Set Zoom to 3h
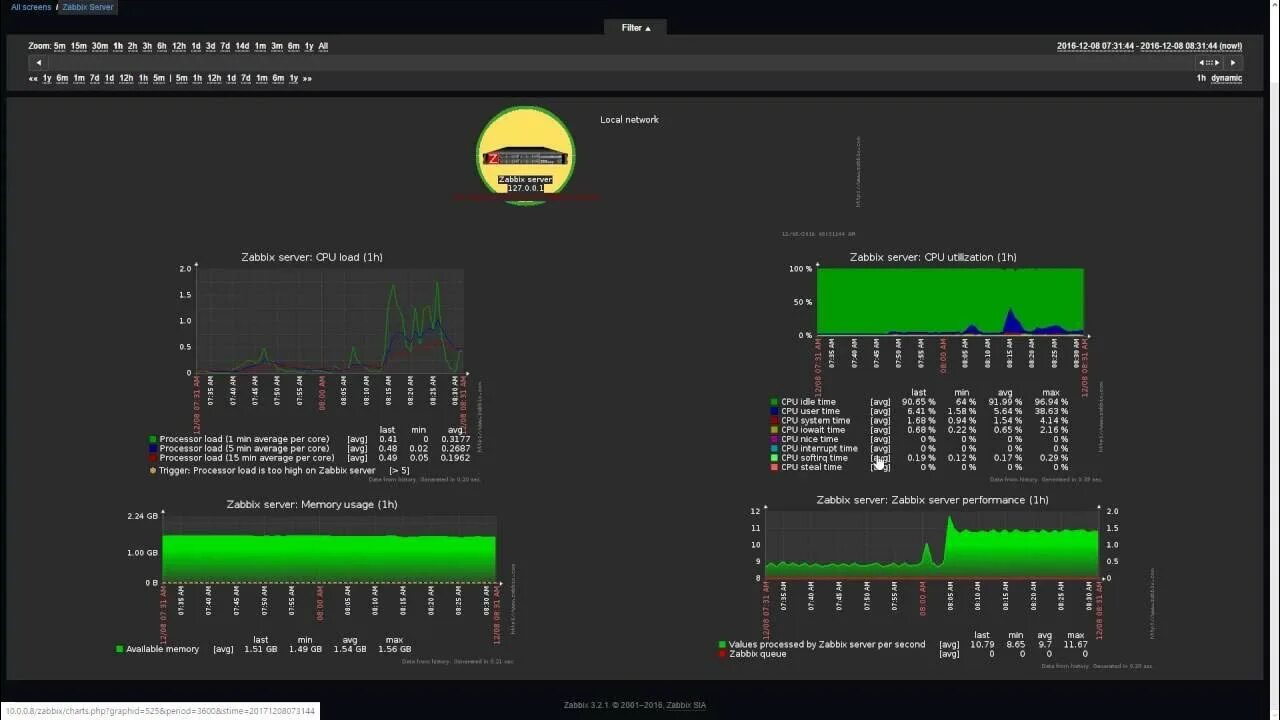The height and width of the screenshot is (720, 1280). [147, 46]
